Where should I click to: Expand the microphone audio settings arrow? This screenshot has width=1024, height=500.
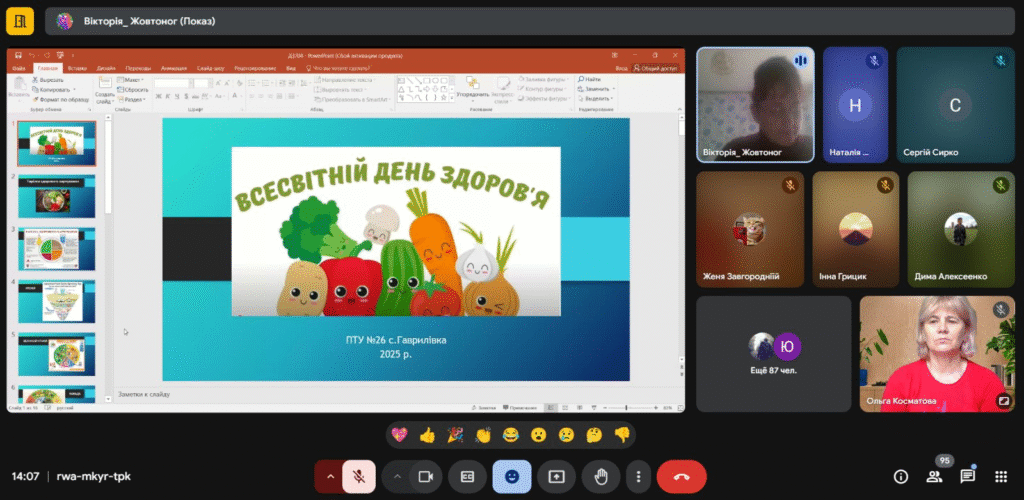point(329,477)
